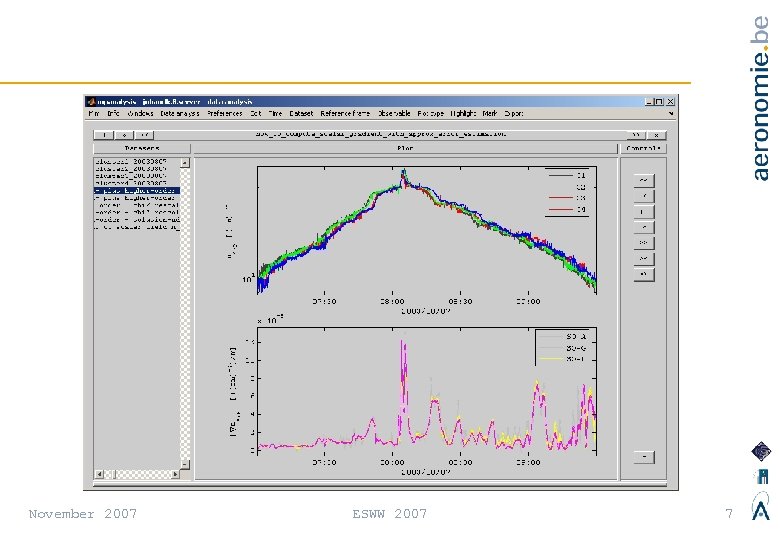Click the isolated button at the Controls panel bottom

[645, 457]
